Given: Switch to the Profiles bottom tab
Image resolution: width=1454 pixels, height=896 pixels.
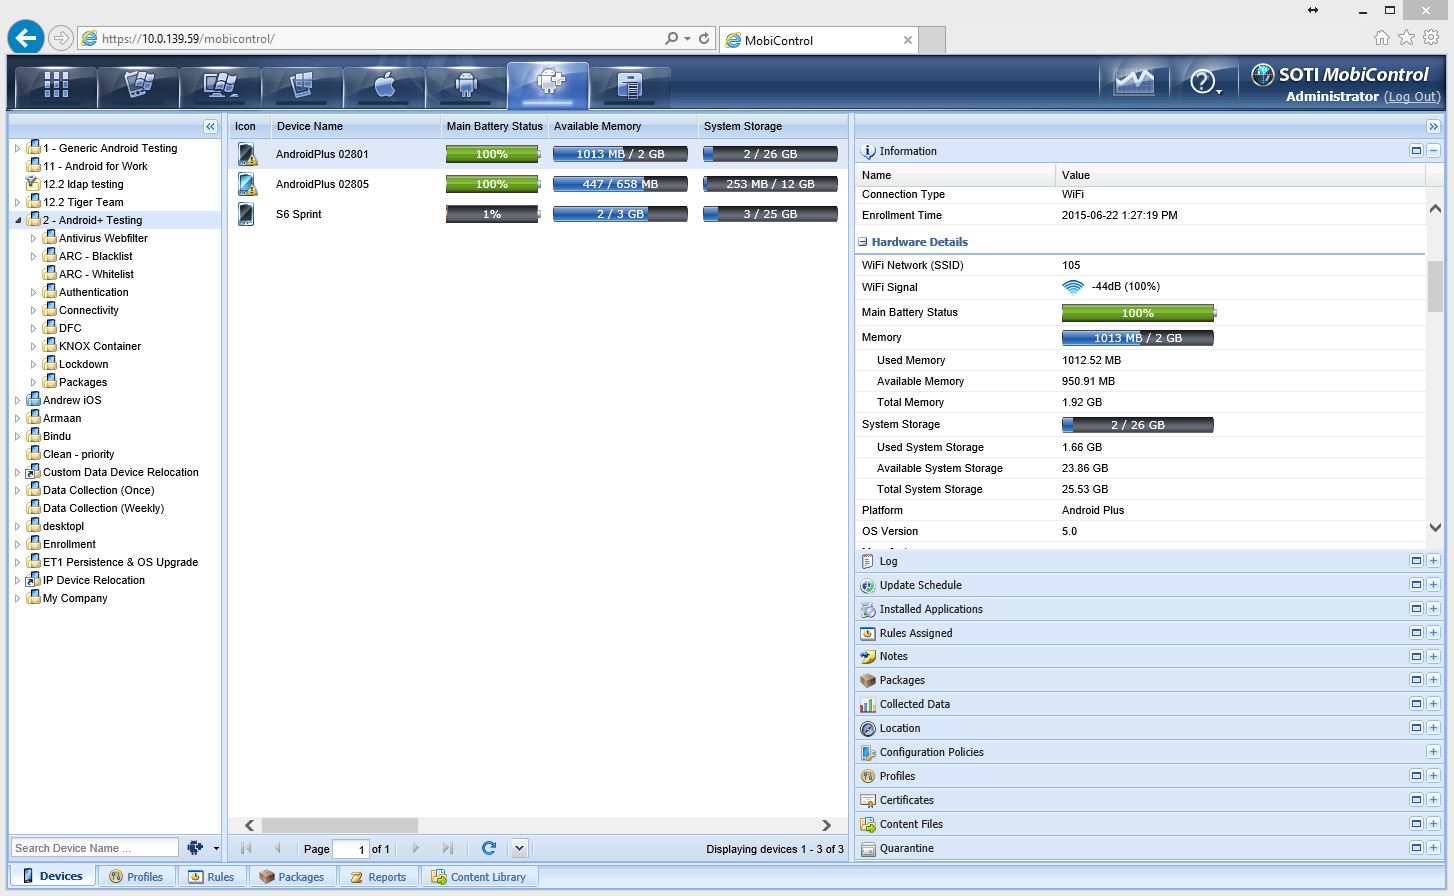Looking at the screenshot, I should 137,877.
